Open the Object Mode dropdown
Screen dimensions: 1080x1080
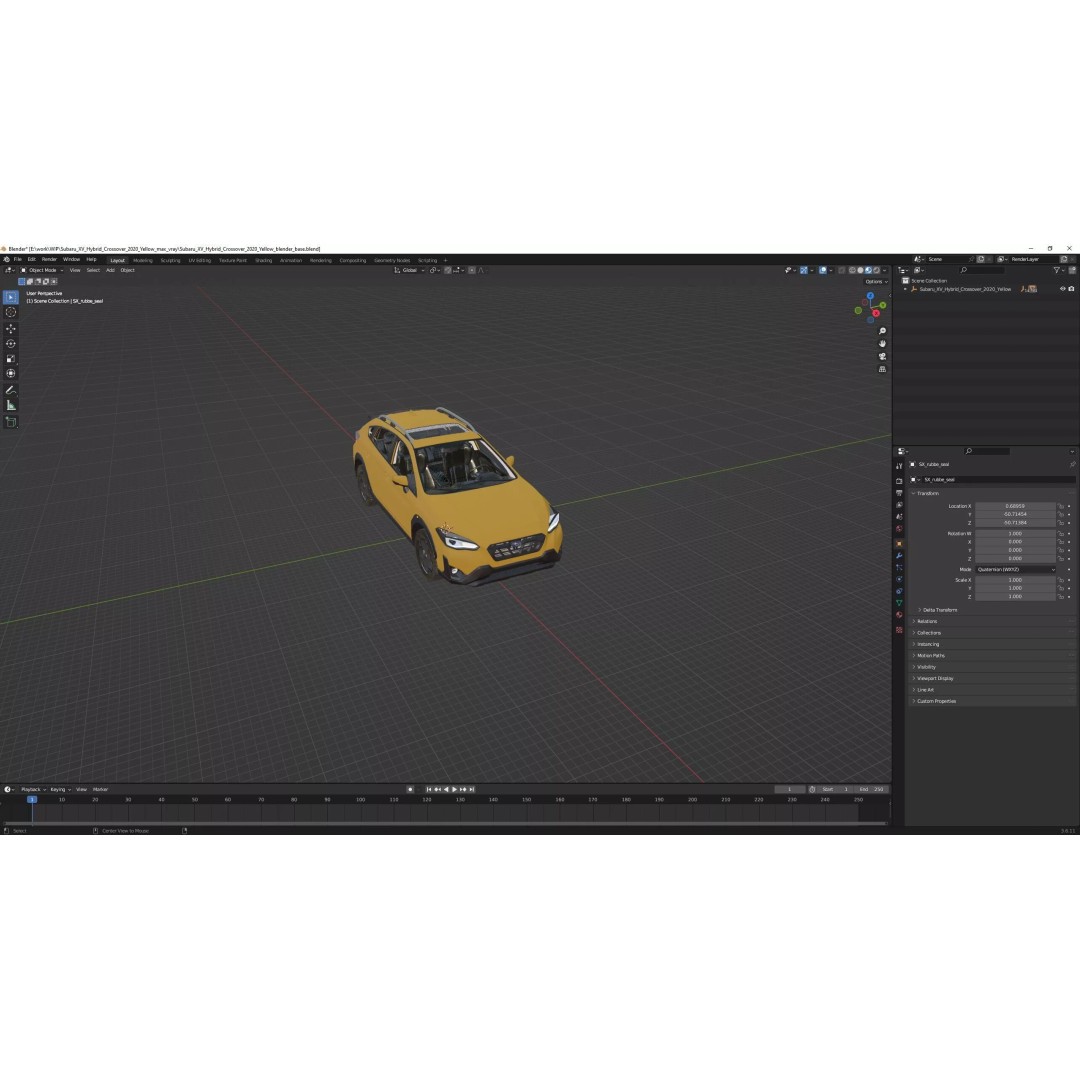coord(42,270)
